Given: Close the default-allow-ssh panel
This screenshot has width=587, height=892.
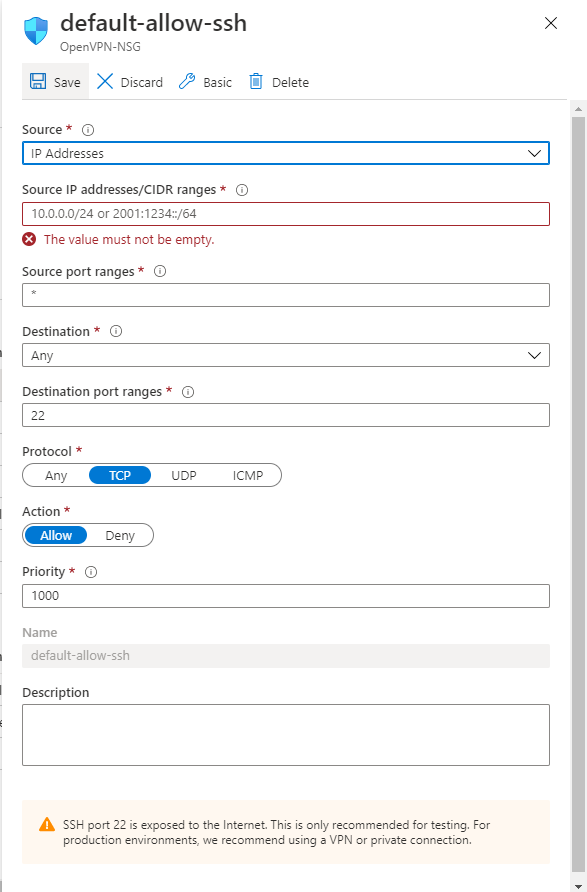Looking at the screenshot, I should 551,23.
